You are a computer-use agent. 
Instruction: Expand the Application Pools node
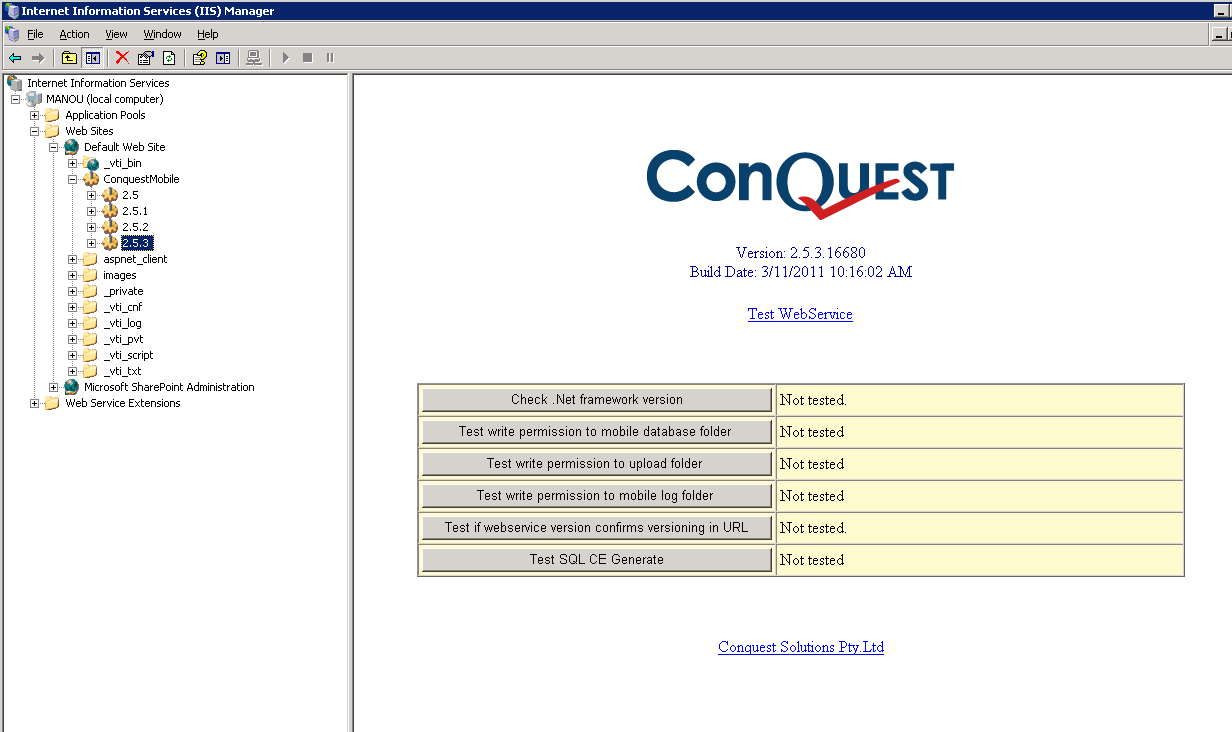pos(35,115)
